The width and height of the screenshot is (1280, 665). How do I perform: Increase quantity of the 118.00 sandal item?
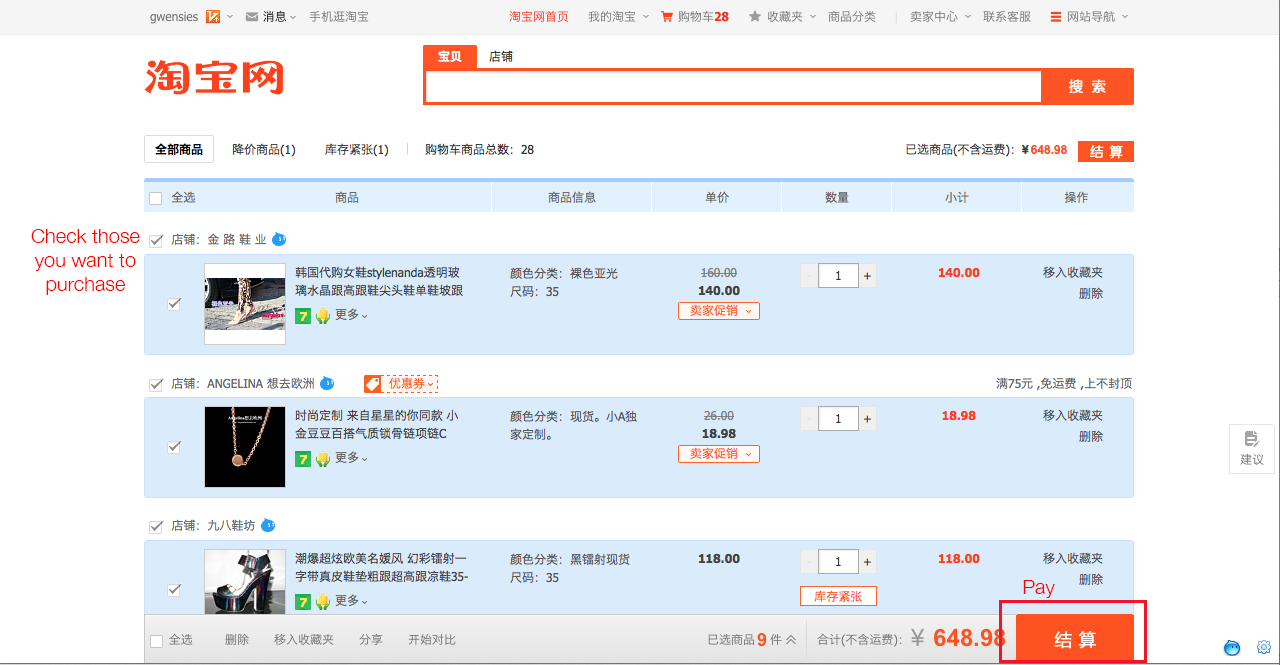(x=867, y=562)
